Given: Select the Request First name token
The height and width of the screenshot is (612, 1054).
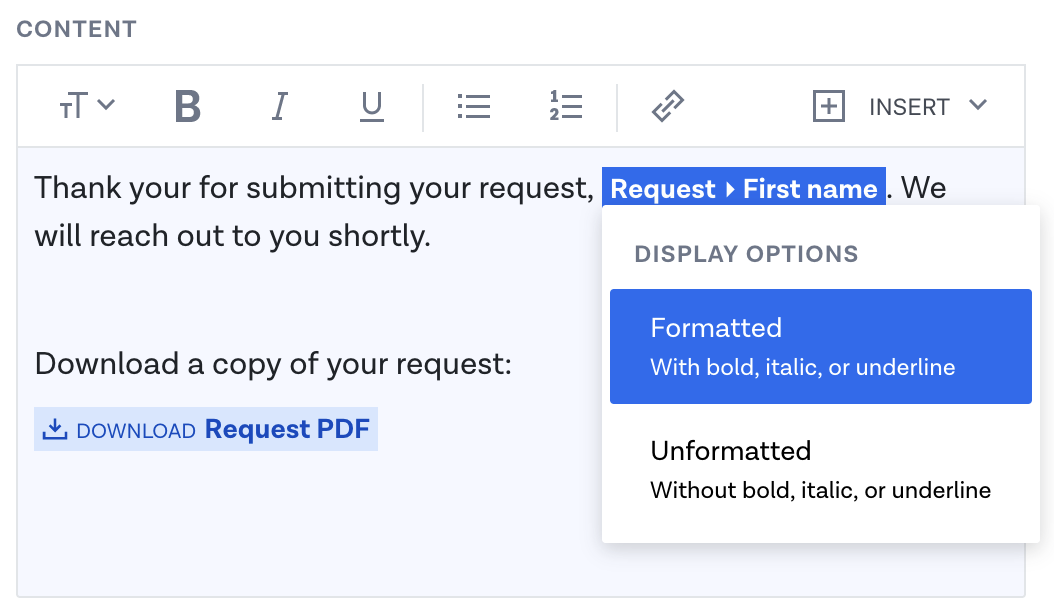Looking at the screenshot, I should pyautogui.click(x=743, y=189).
